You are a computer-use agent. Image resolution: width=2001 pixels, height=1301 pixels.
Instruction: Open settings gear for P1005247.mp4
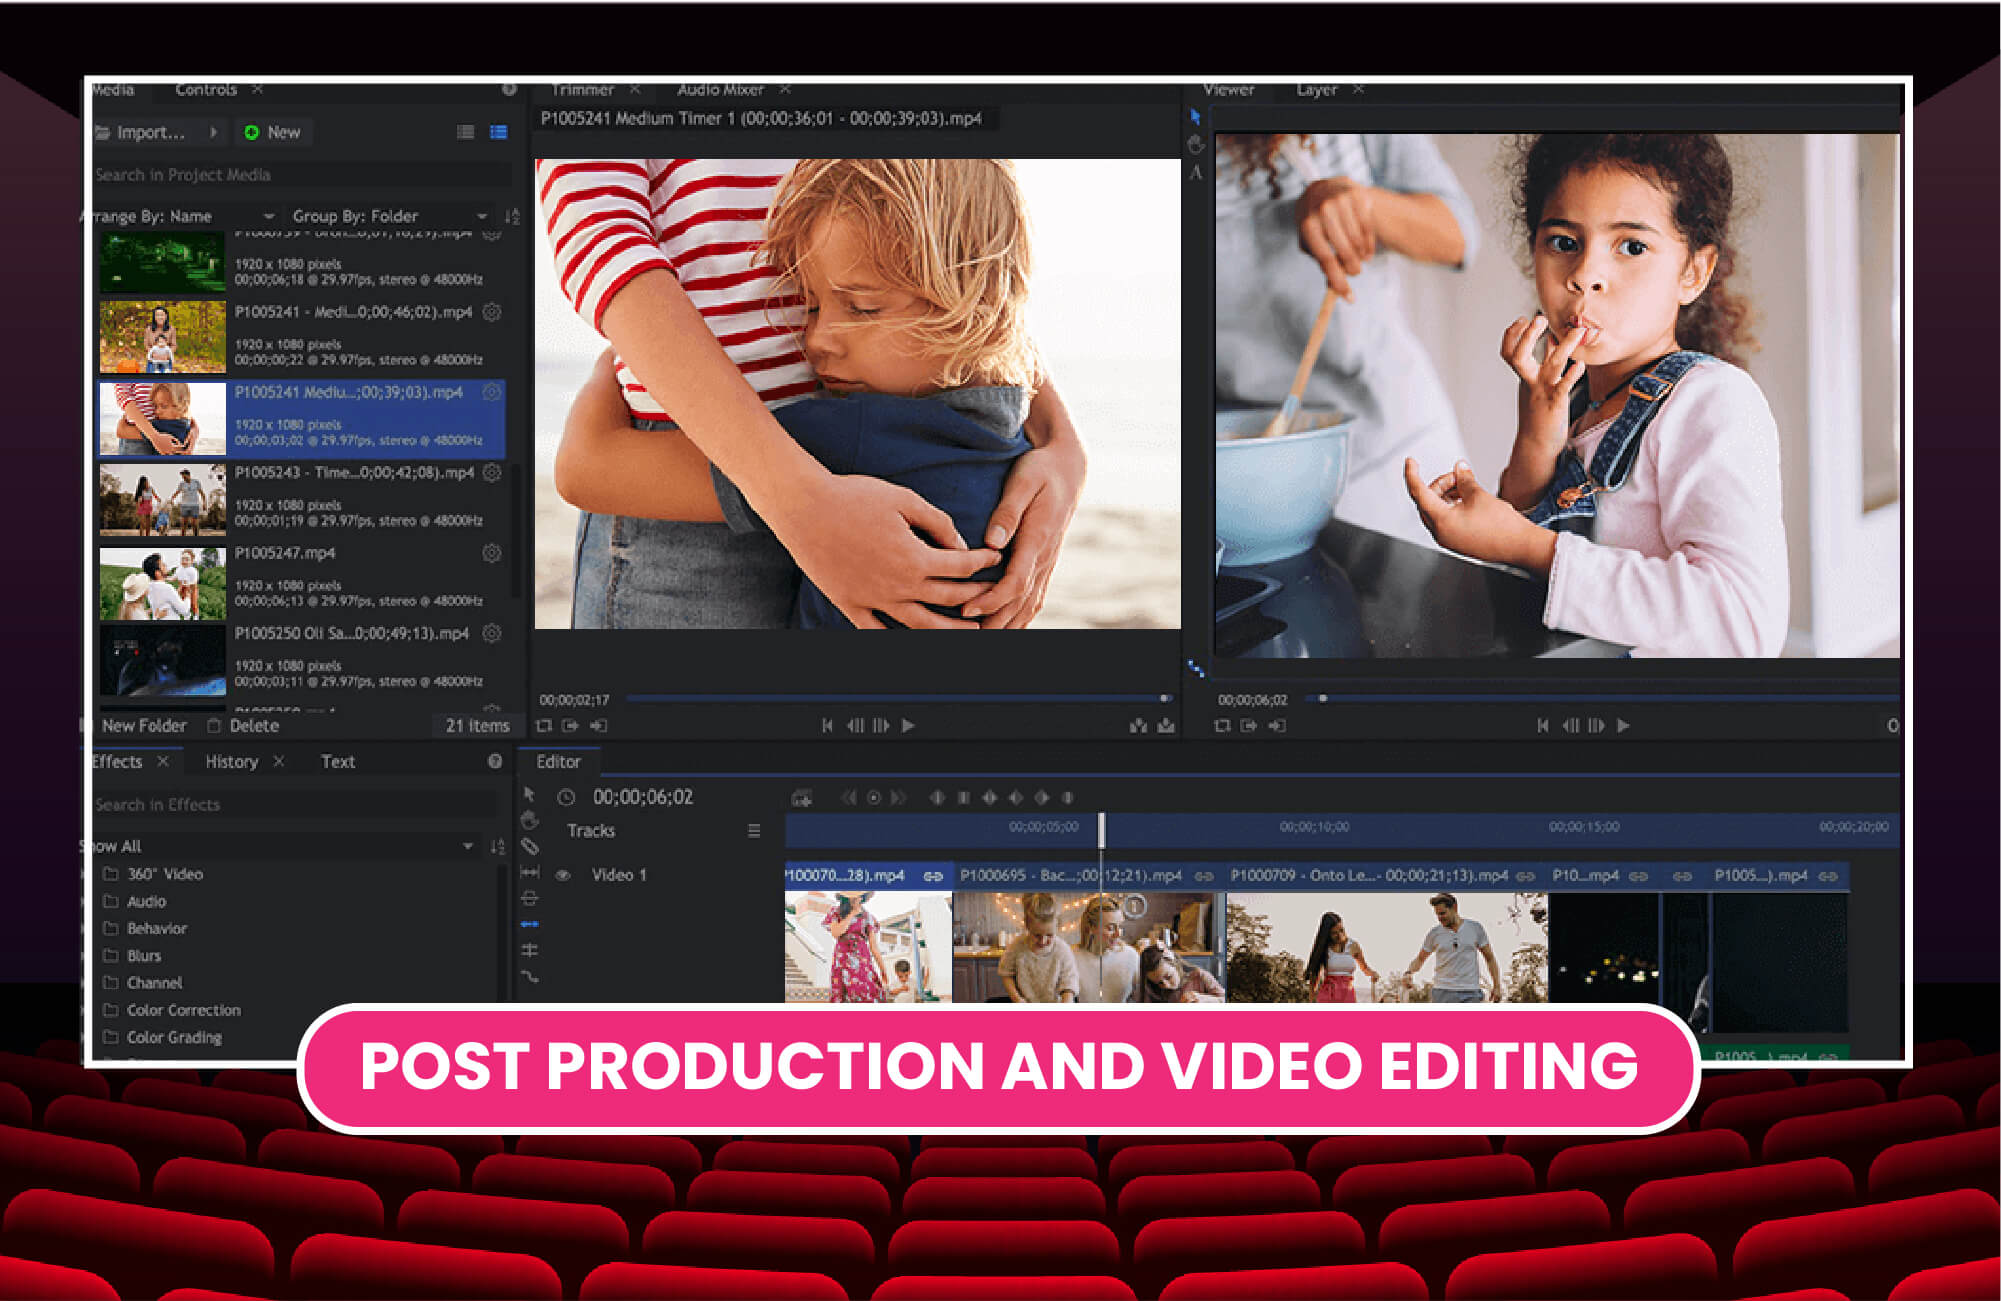491,553
